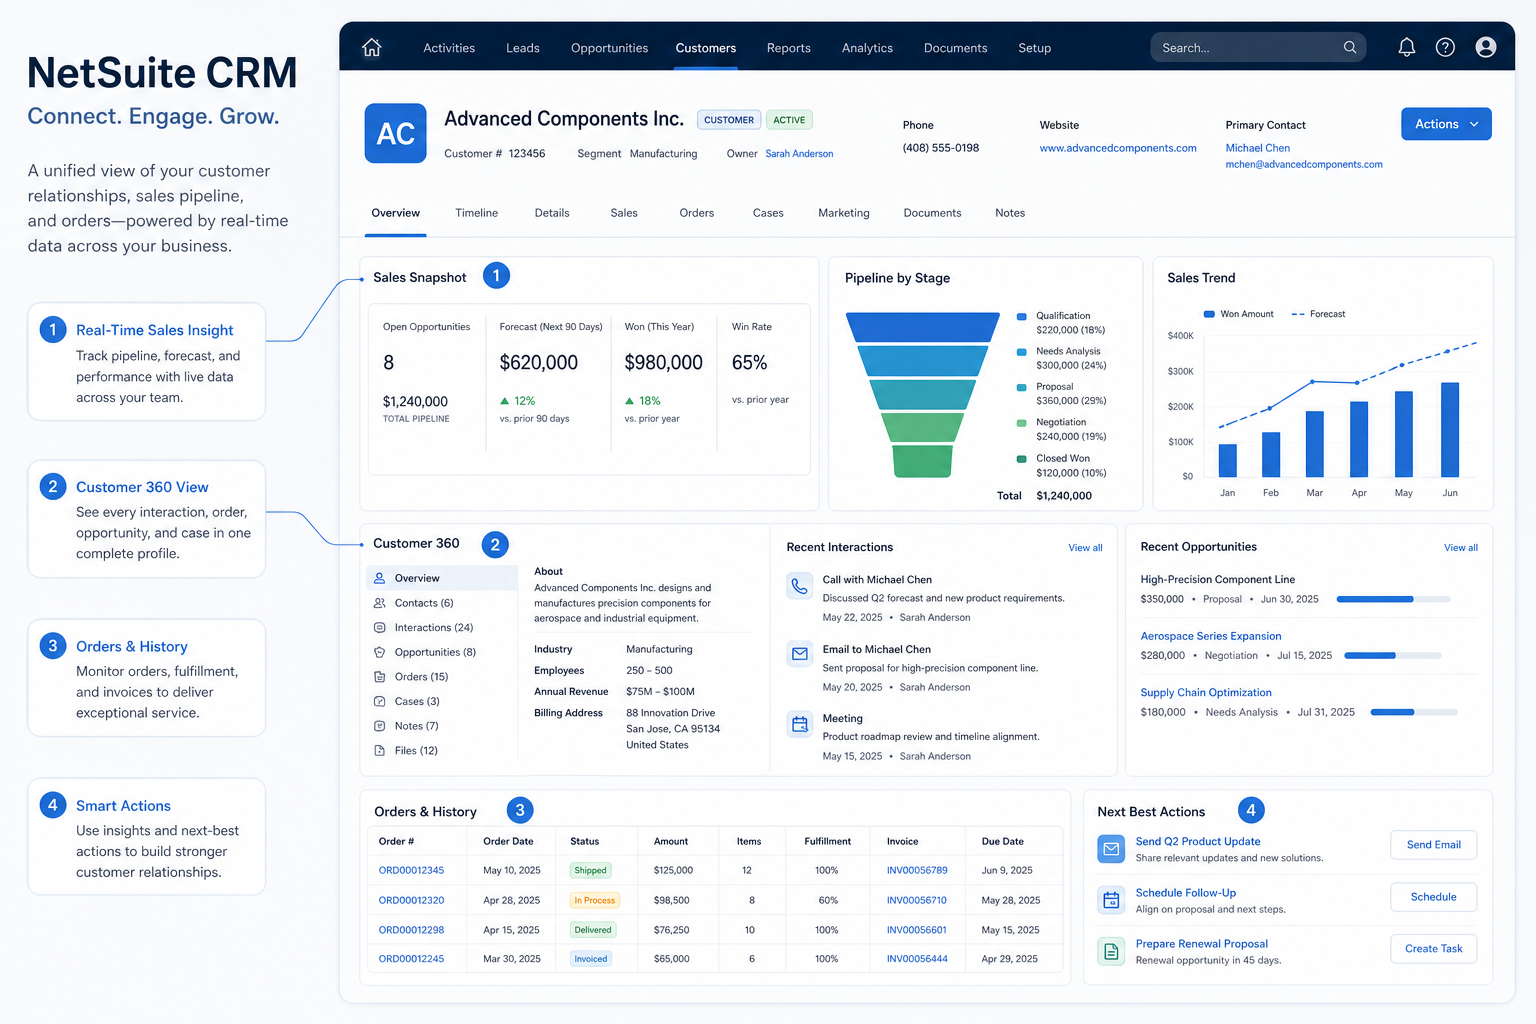Click the mail icon for Send Q2 Product Update

(1111, 849)
